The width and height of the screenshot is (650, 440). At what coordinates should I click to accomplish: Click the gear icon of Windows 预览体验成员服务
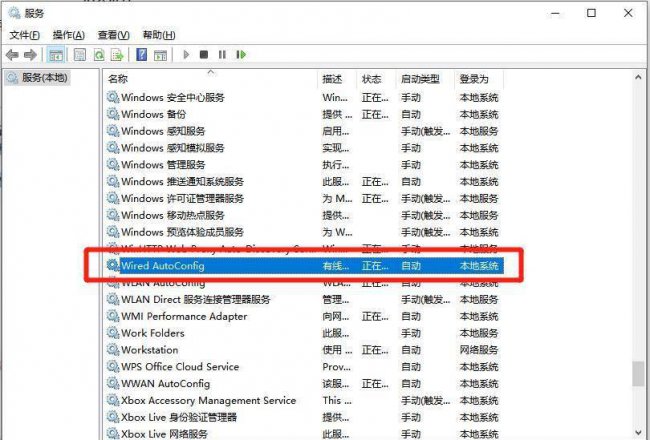coord(113,232)
